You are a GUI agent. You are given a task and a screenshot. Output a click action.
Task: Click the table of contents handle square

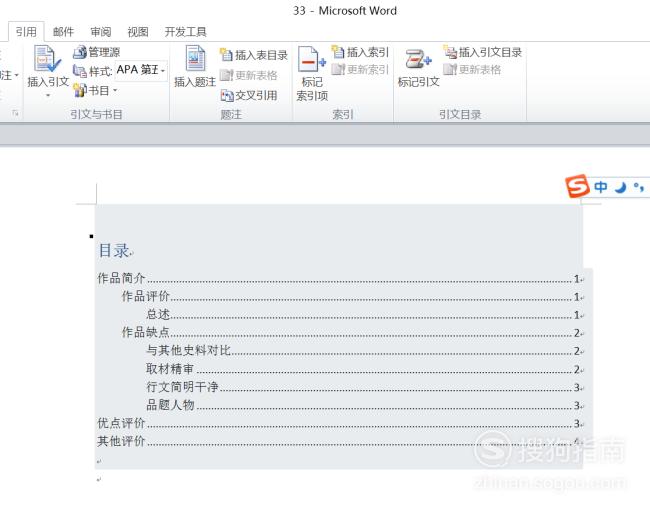point(91,236)
